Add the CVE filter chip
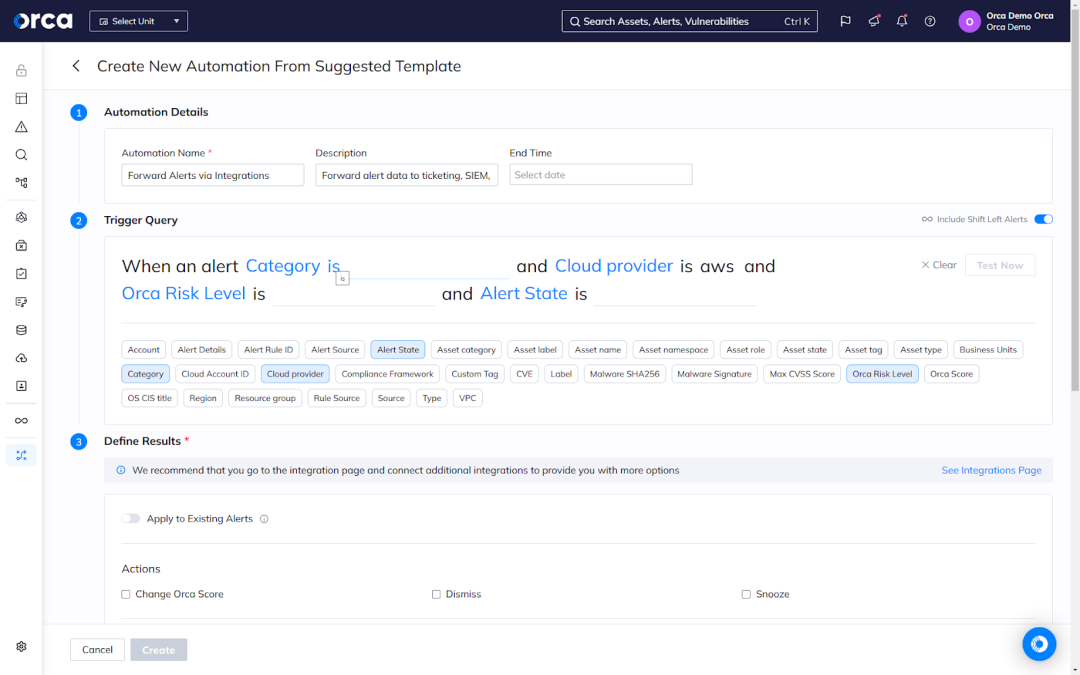This screenshot has width=1080, height=675. (524, 374)
